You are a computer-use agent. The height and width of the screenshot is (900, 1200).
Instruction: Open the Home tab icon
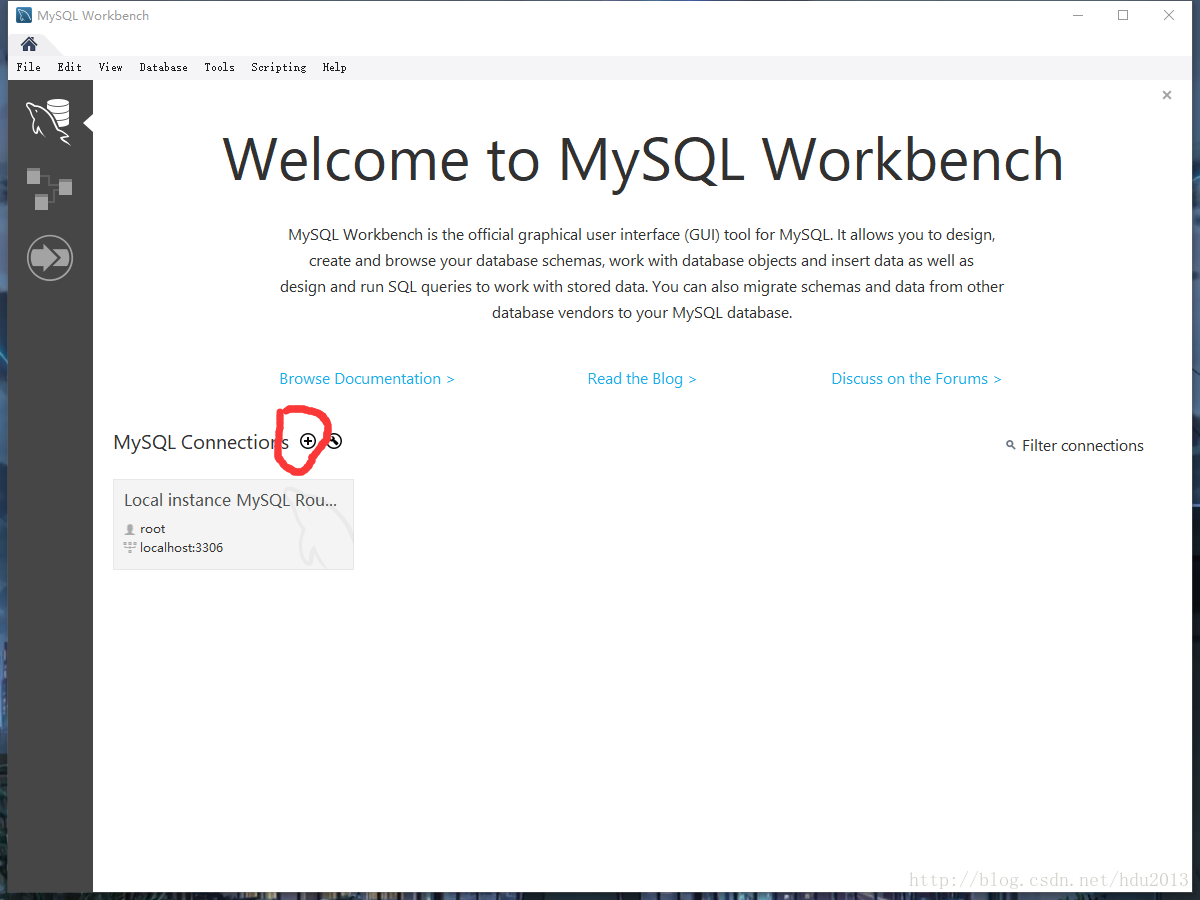(x=29, y=44)
